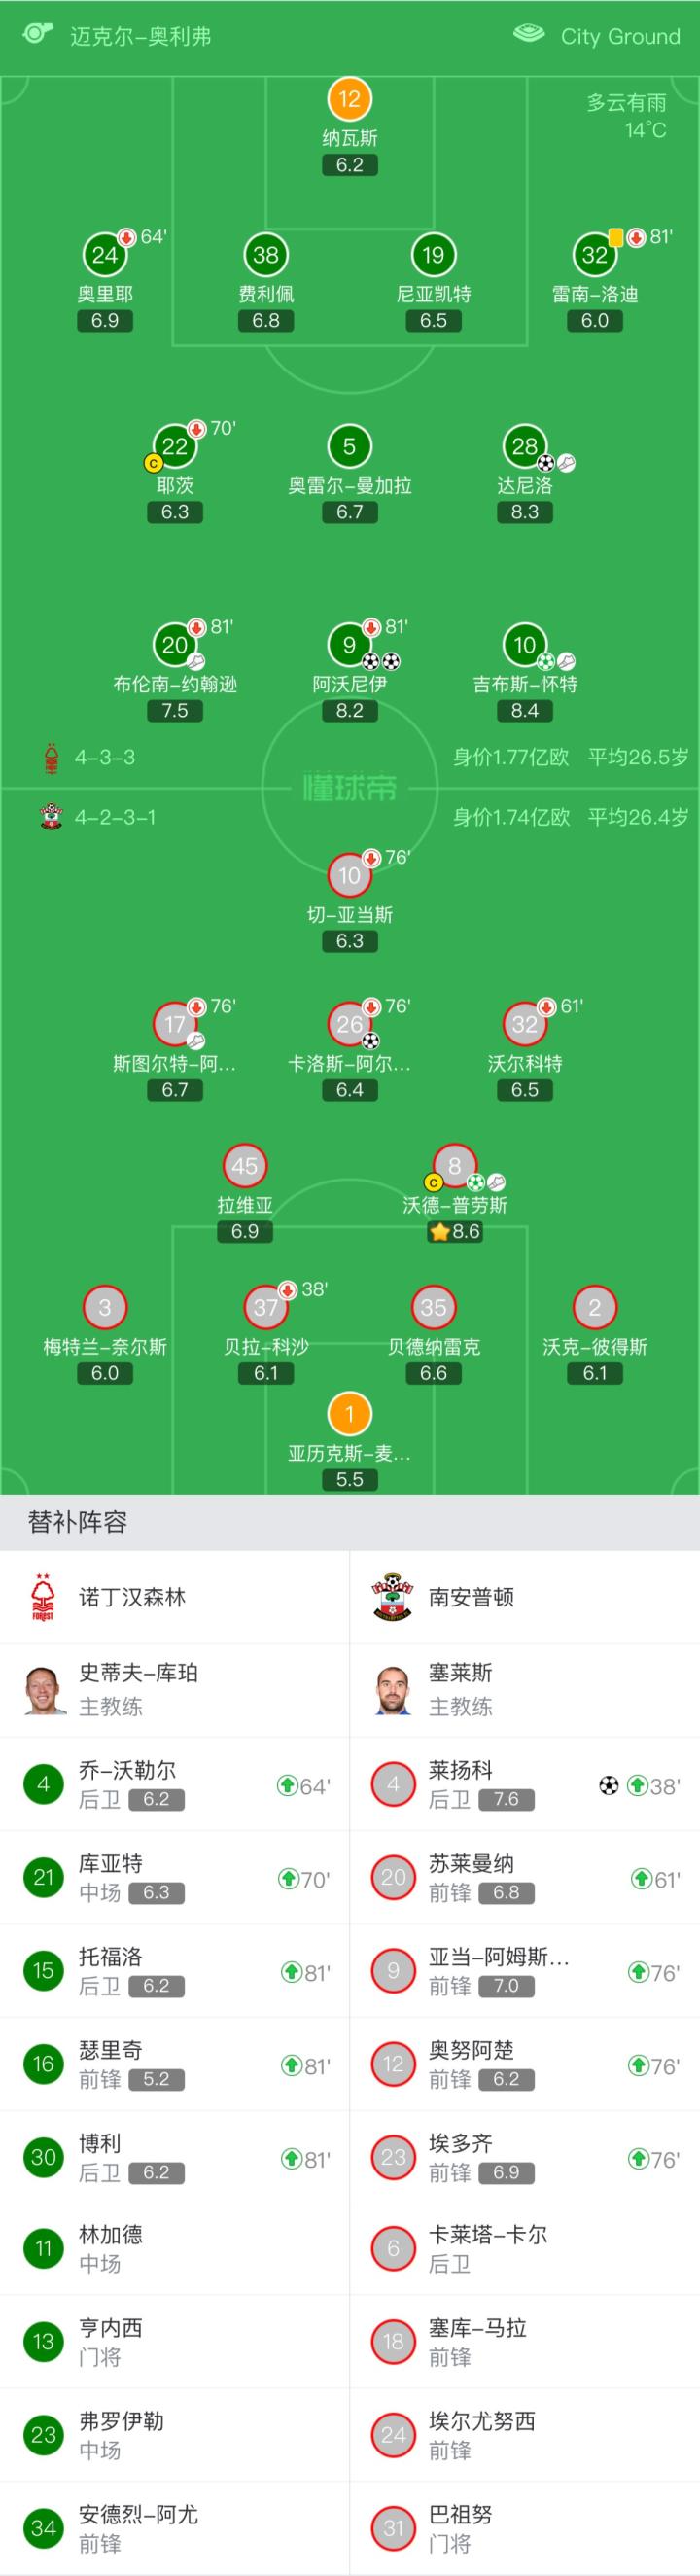Tap Southampton crest beside 4-2-3-1
This screenshot has height=2576, width=700.
50,817
